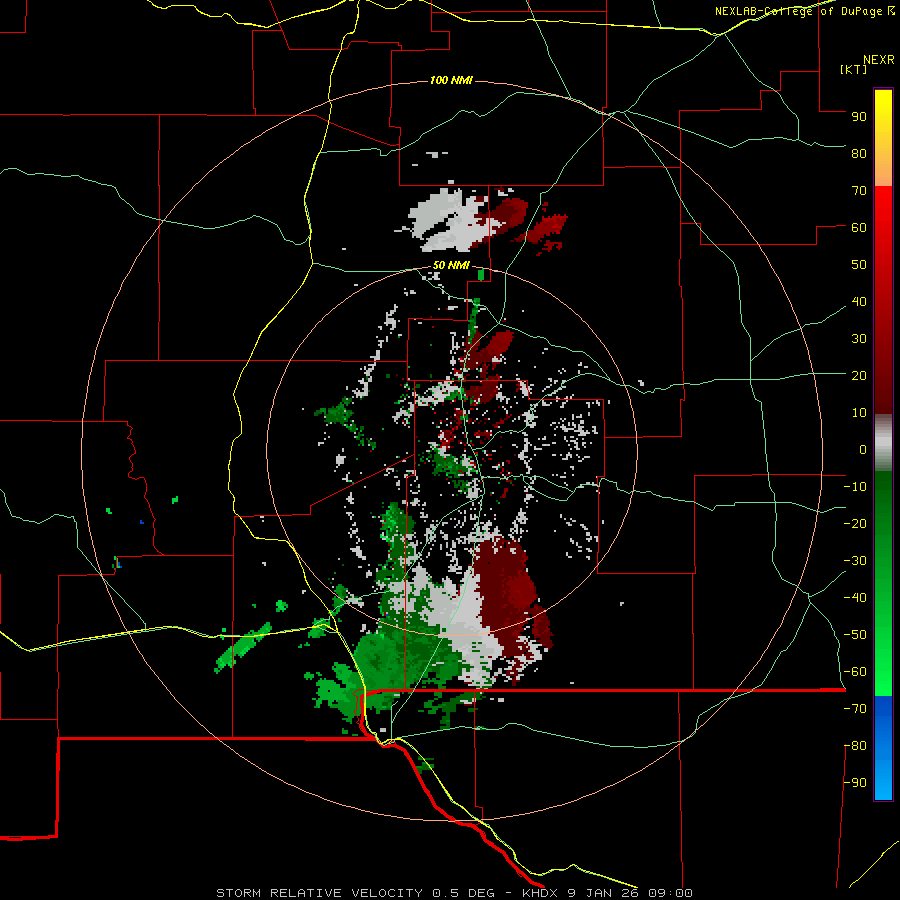
Task: Click the NEXR label above the color scale
Action: [x=878, y=60]
